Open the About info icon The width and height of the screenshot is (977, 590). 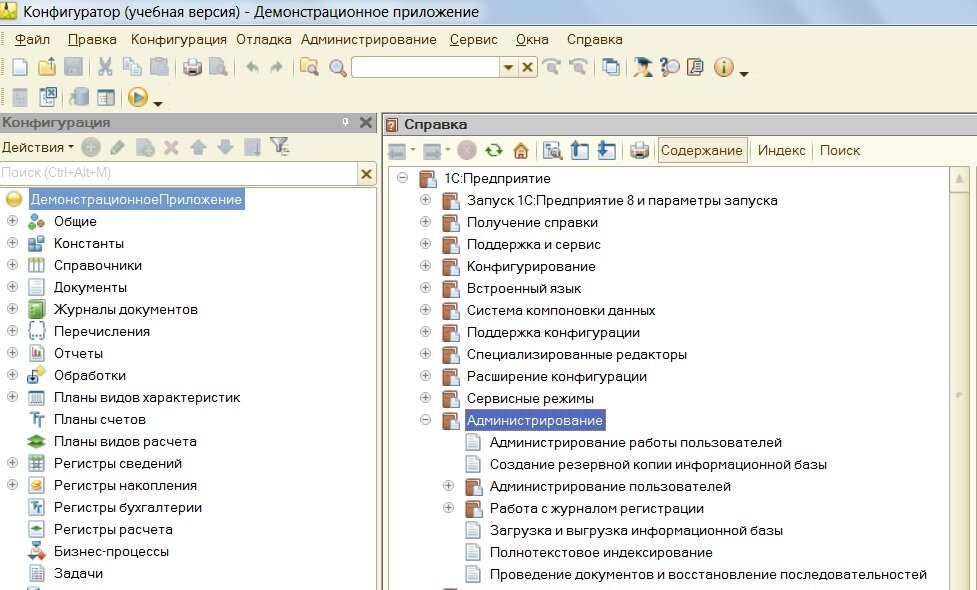point(723,67)
